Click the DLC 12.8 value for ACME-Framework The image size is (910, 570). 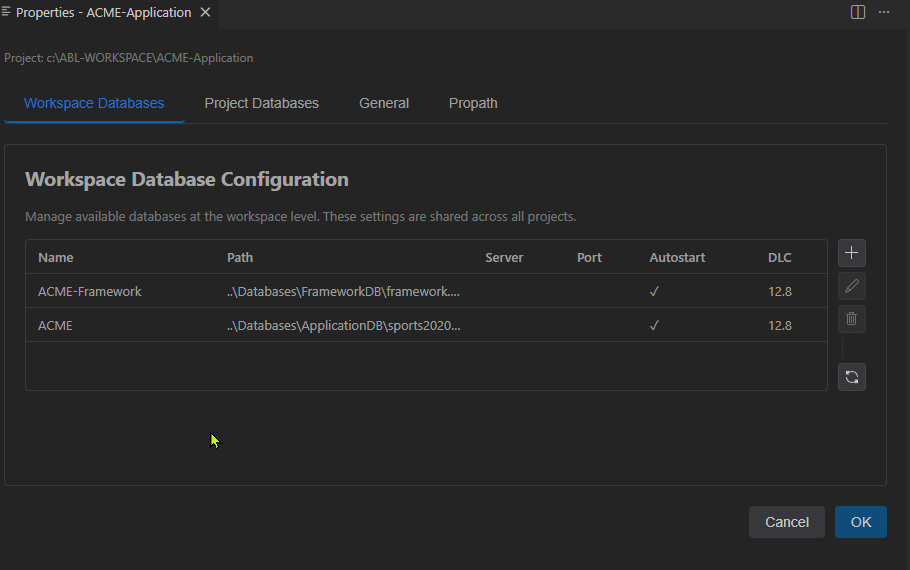780,291
